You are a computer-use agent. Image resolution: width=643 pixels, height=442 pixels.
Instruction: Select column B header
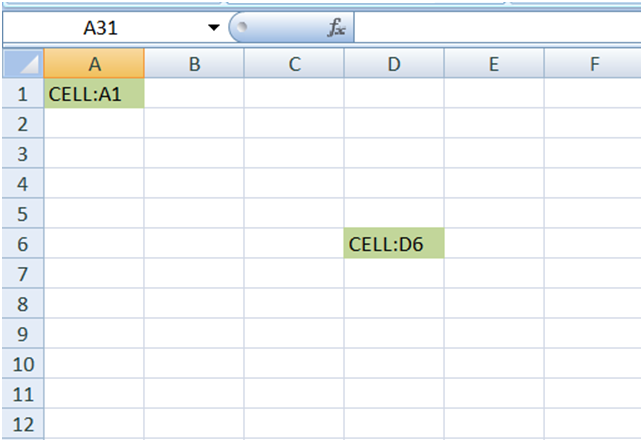click(194, 64)
